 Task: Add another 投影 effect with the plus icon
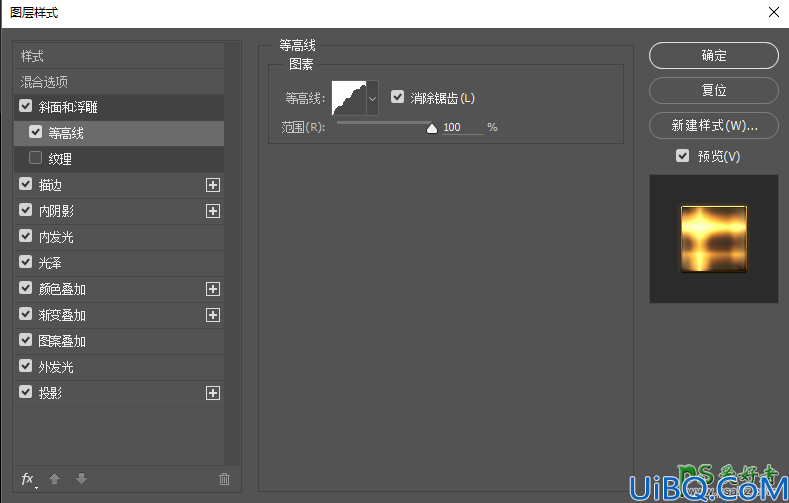pos(213,393)
